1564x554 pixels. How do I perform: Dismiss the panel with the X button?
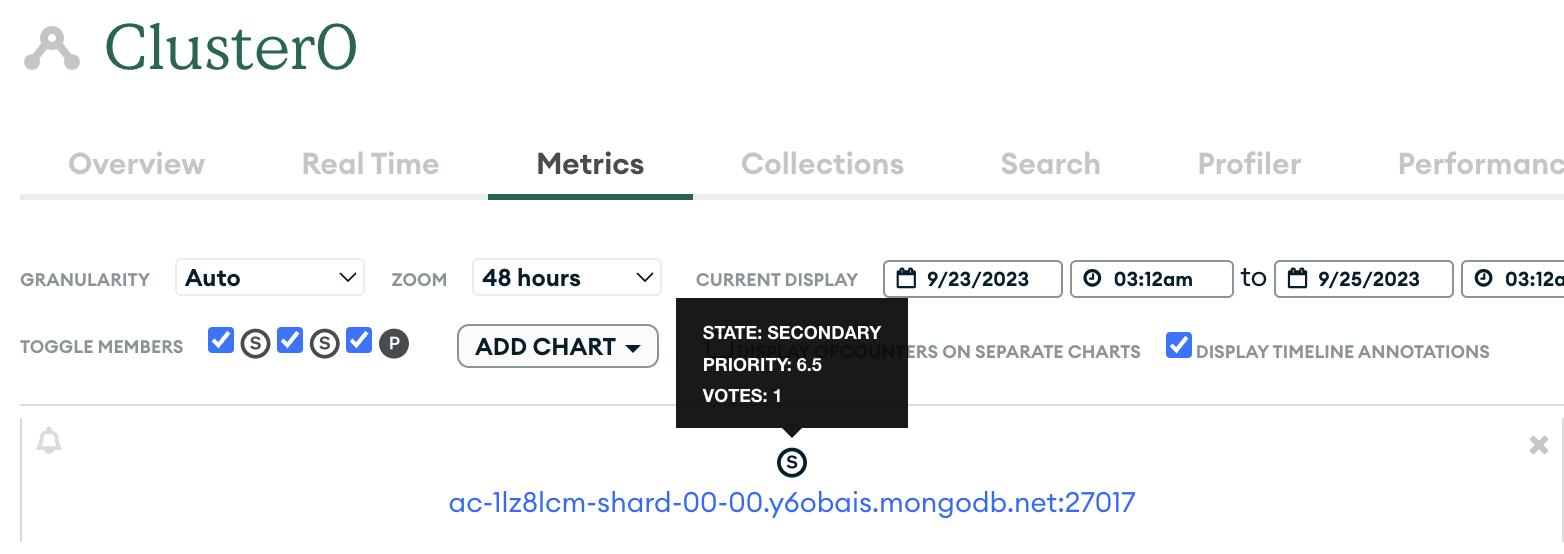[1539, 445]
